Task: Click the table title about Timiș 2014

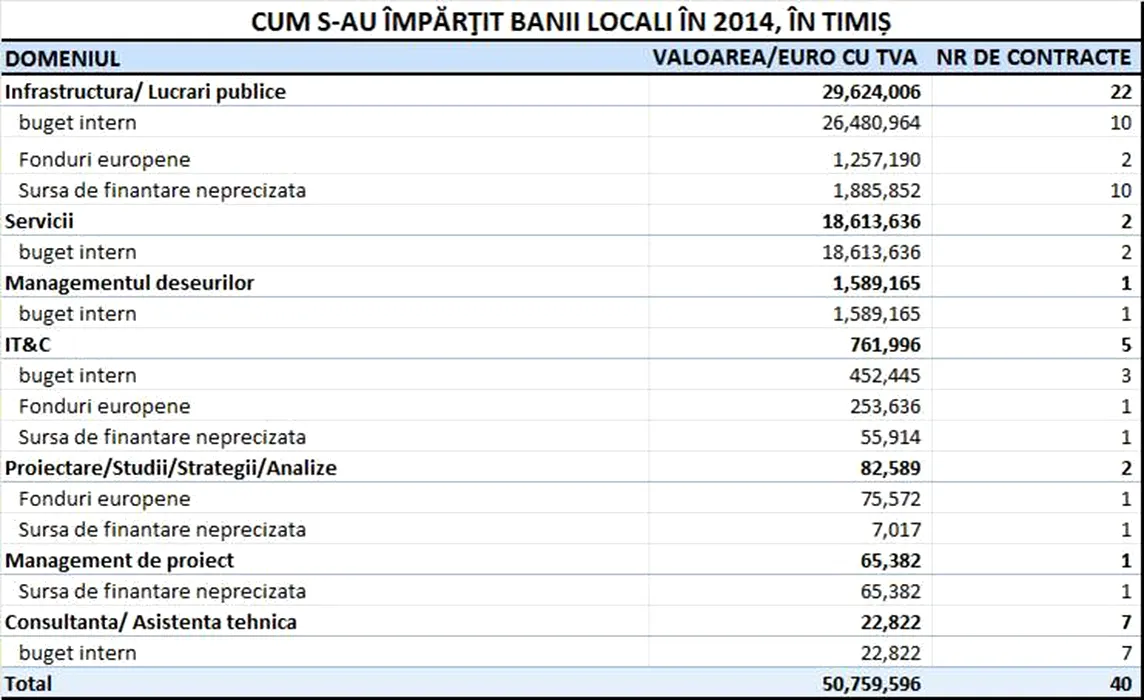Action: coord(571,19)
